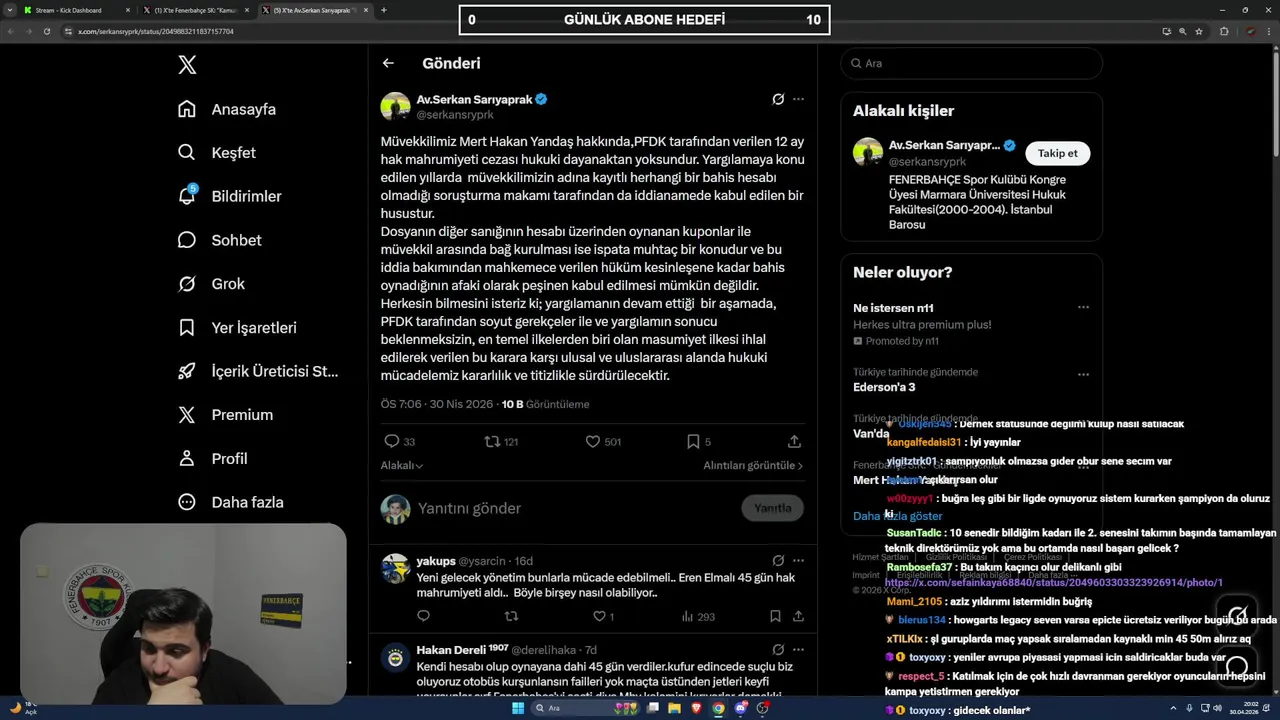Open Bildirimler notifications
This screenshot has width=1280, height=720.
pos(229,196)
